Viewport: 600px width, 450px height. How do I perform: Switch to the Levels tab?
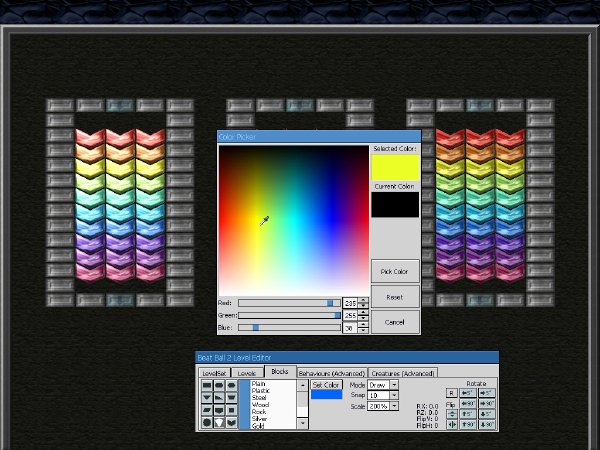click(247, 373)
